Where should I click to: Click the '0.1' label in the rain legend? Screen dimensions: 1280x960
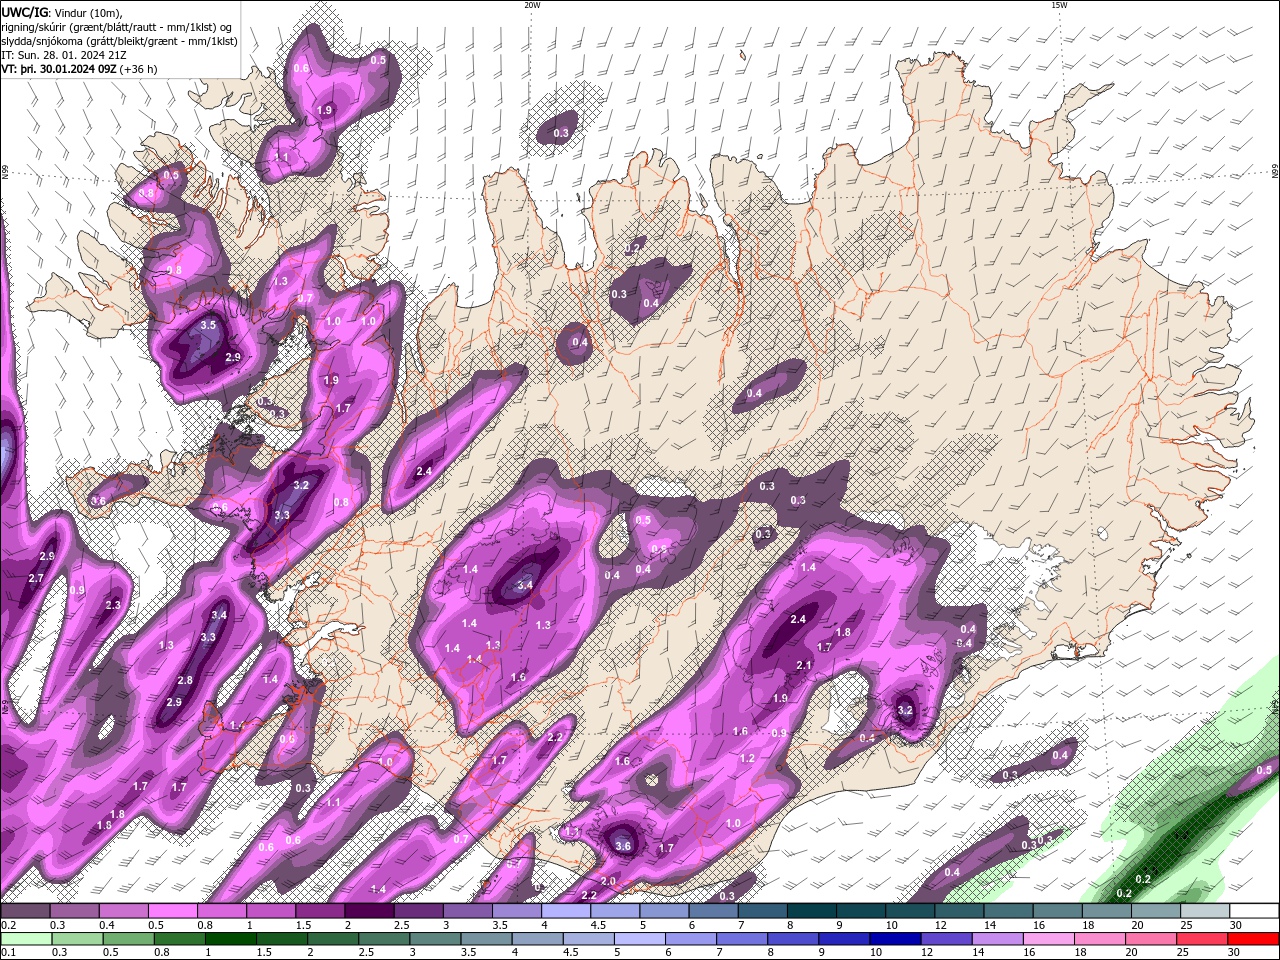[x=8, y=952]
